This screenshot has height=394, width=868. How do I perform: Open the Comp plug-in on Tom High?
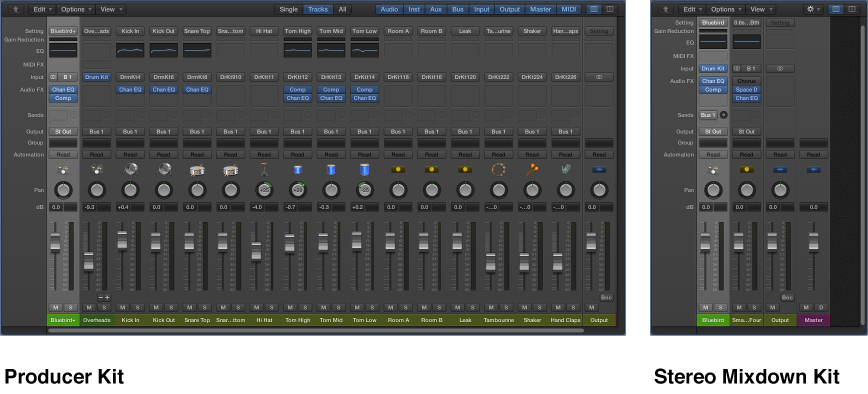(297, 90)
